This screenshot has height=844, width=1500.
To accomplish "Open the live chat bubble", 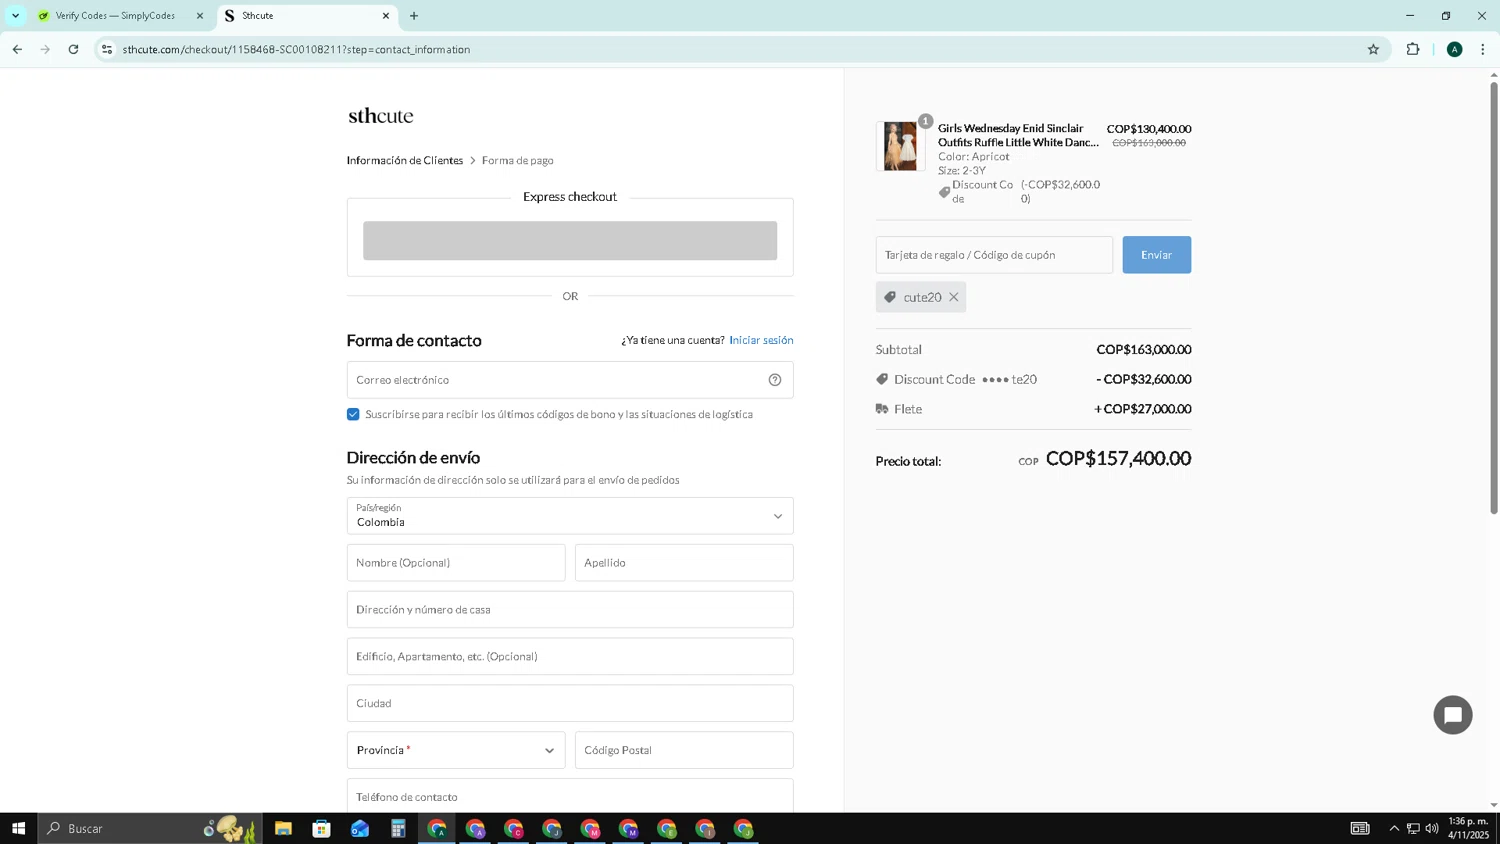I will coord(1453,715).
